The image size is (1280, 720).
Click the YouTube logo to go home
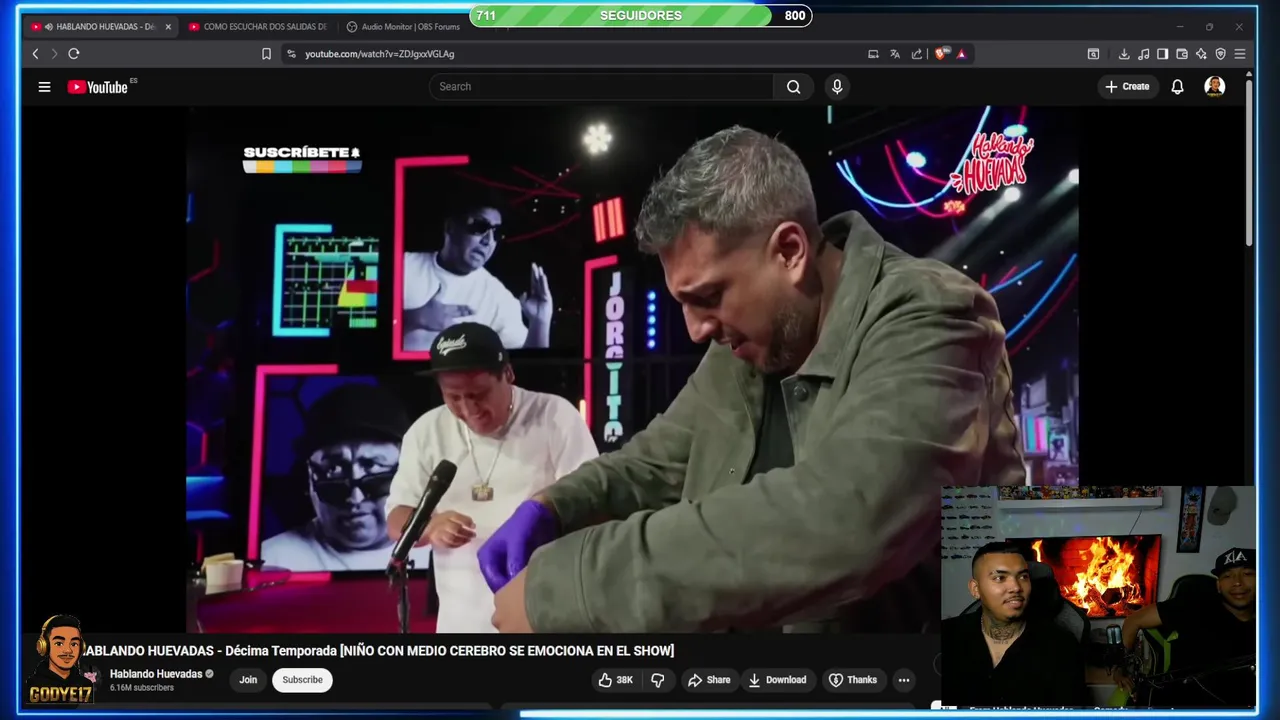tap(98, 87)
